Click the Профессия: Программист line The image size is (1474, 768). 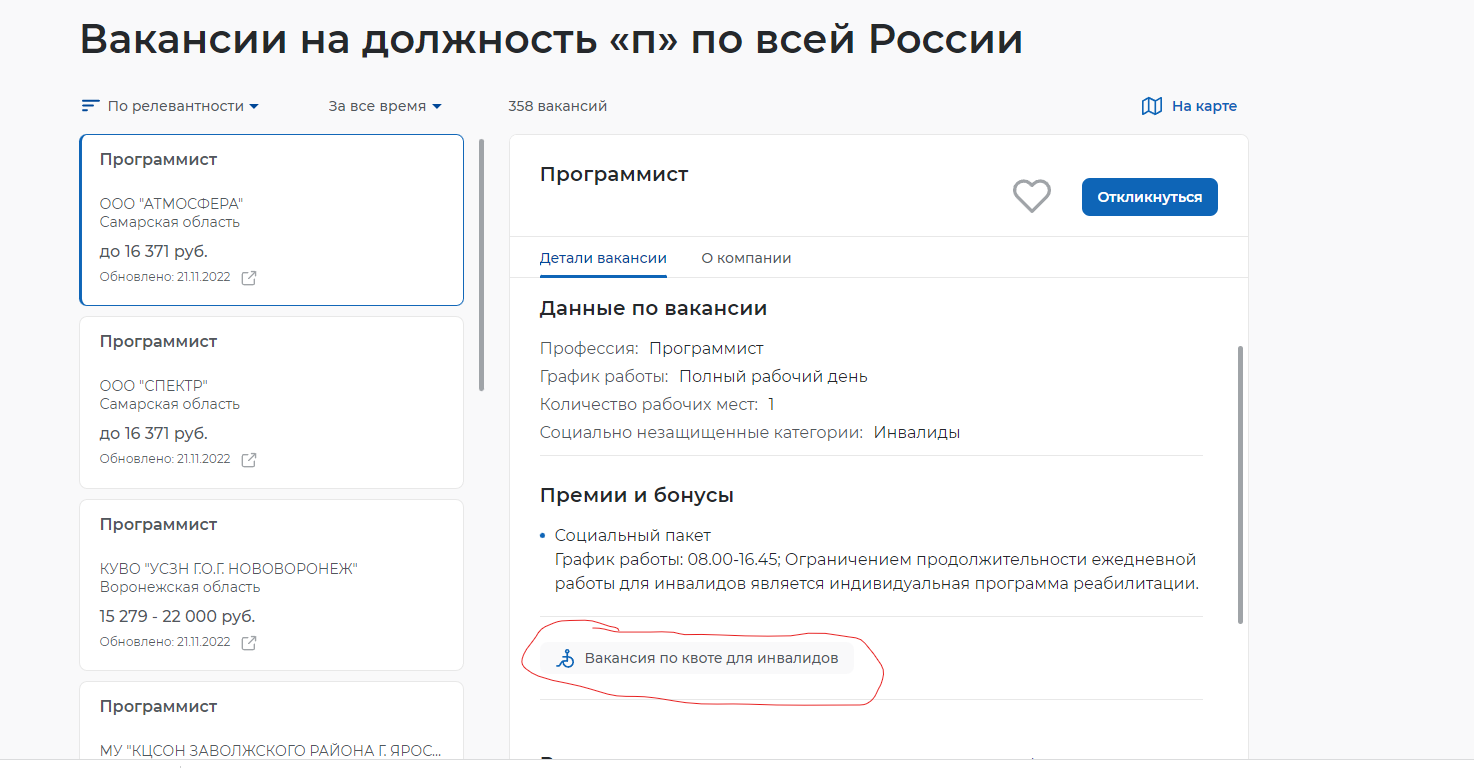[652, 349]
